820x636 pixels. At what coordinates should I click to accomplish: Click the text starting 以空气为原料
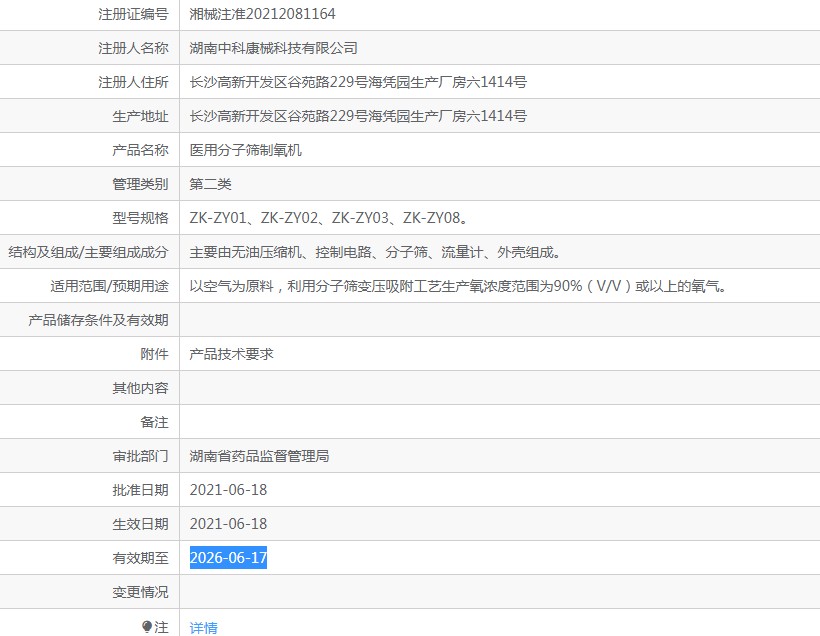(x=458, y=286)
